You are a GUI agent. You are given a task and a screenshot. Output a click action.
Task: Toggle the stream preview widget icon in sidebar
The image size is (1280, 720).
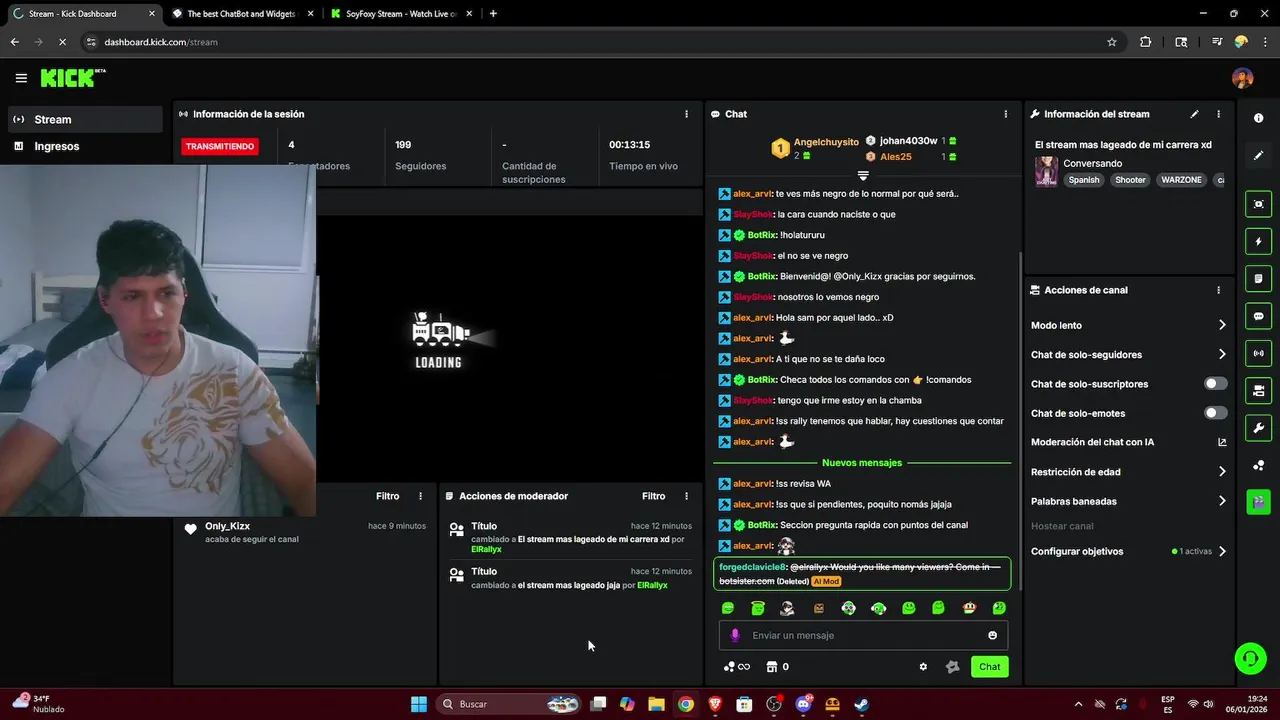click(1258, 204)
